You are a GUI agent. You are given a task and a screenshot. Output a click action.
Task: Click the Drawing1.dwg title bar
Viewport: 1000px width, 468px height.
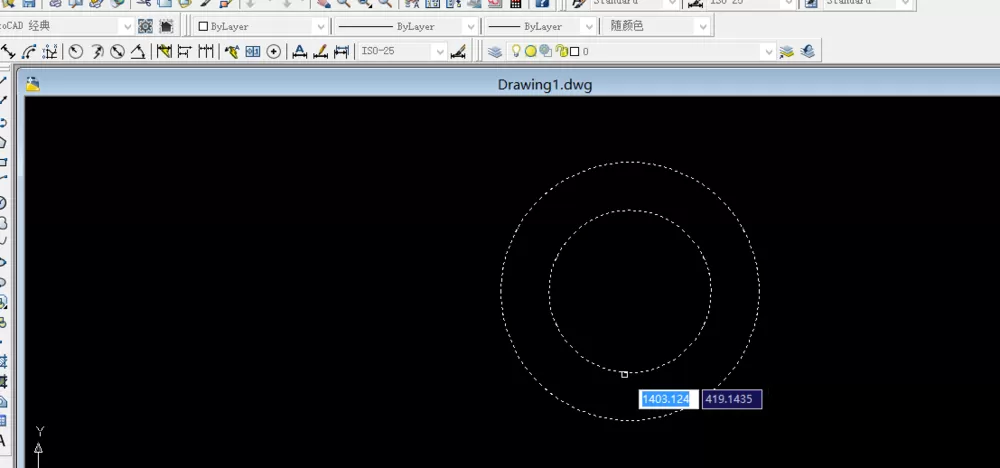pyautogui.click(x=512, y=85)
